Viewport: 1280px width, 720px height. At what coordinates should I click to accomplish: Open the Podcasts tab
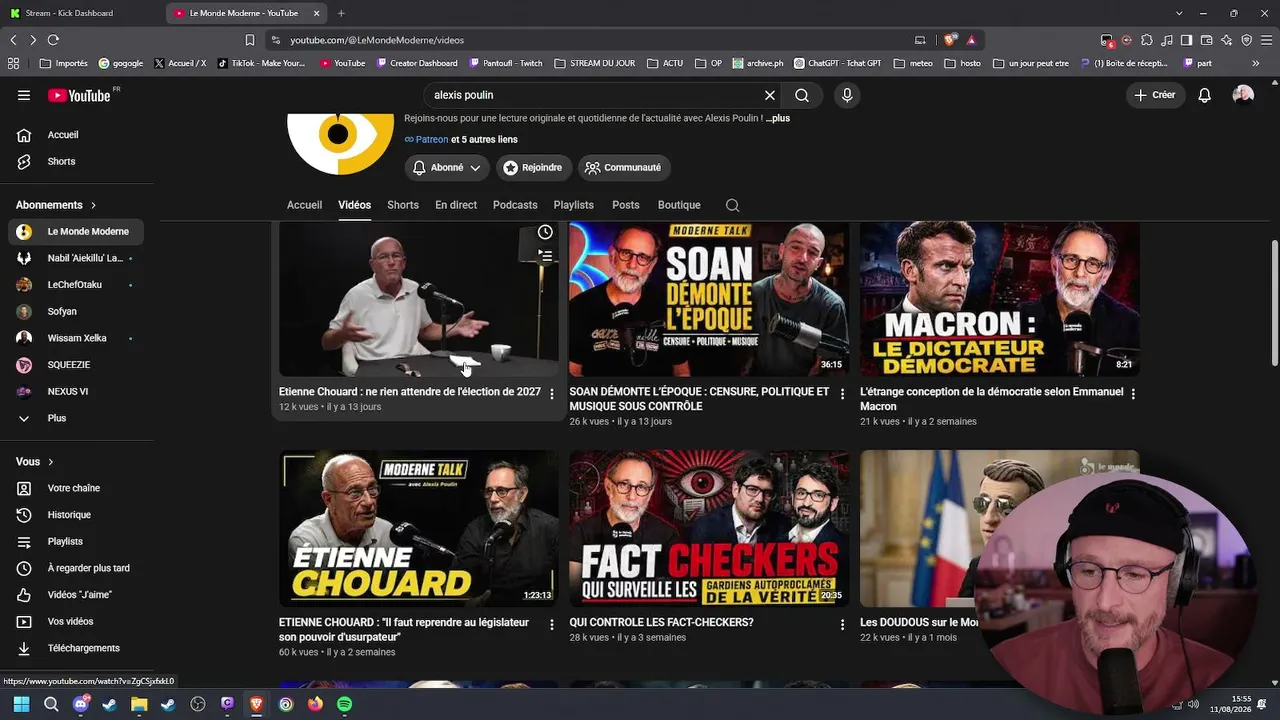click(515, 205)
